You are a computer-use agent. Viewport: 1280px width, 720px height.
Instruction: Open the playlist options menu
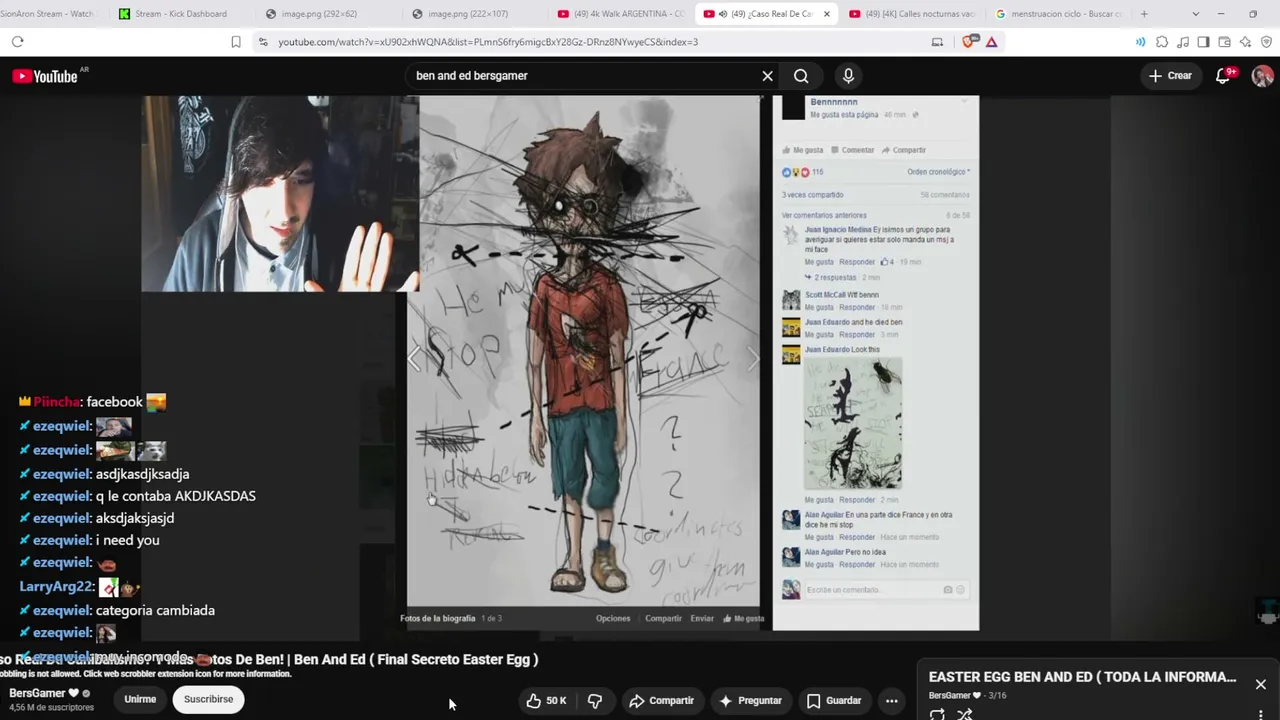[1260, 714]
